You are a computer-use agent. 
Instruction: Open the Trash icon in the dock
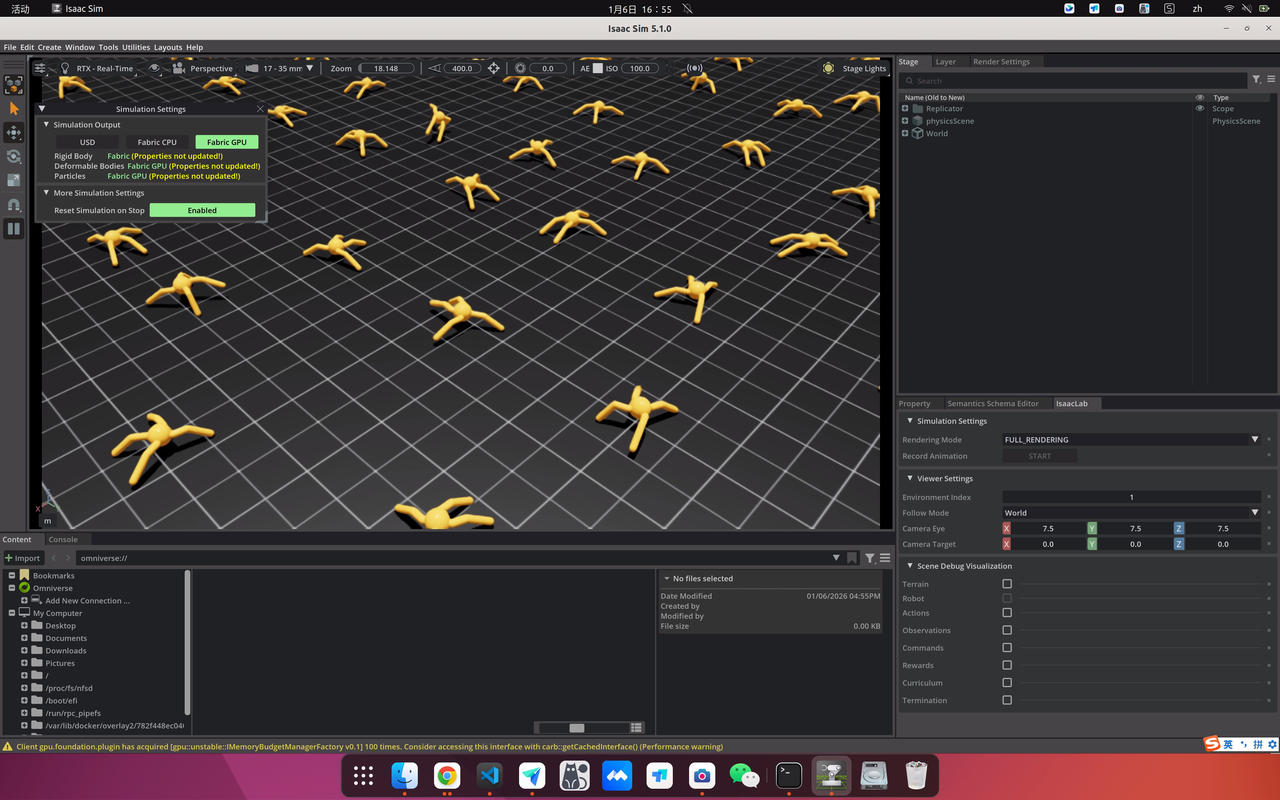[916, 775]
